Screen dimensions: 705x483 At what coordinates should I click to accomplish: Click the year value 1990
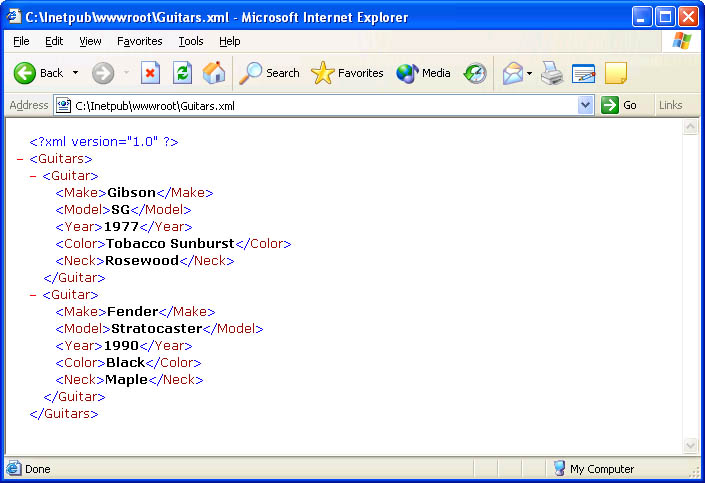[121, 346]
